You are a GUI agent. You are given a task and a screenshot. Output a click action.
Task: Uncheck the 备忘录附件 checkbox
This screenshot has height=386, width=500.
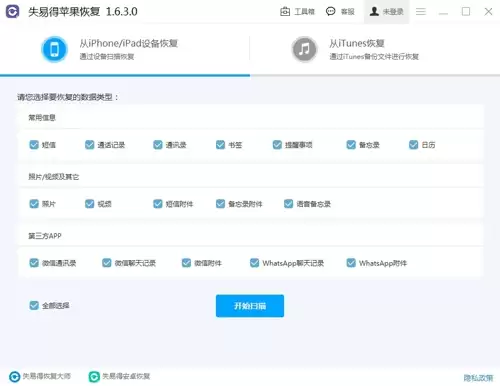[x=220, y=204]
